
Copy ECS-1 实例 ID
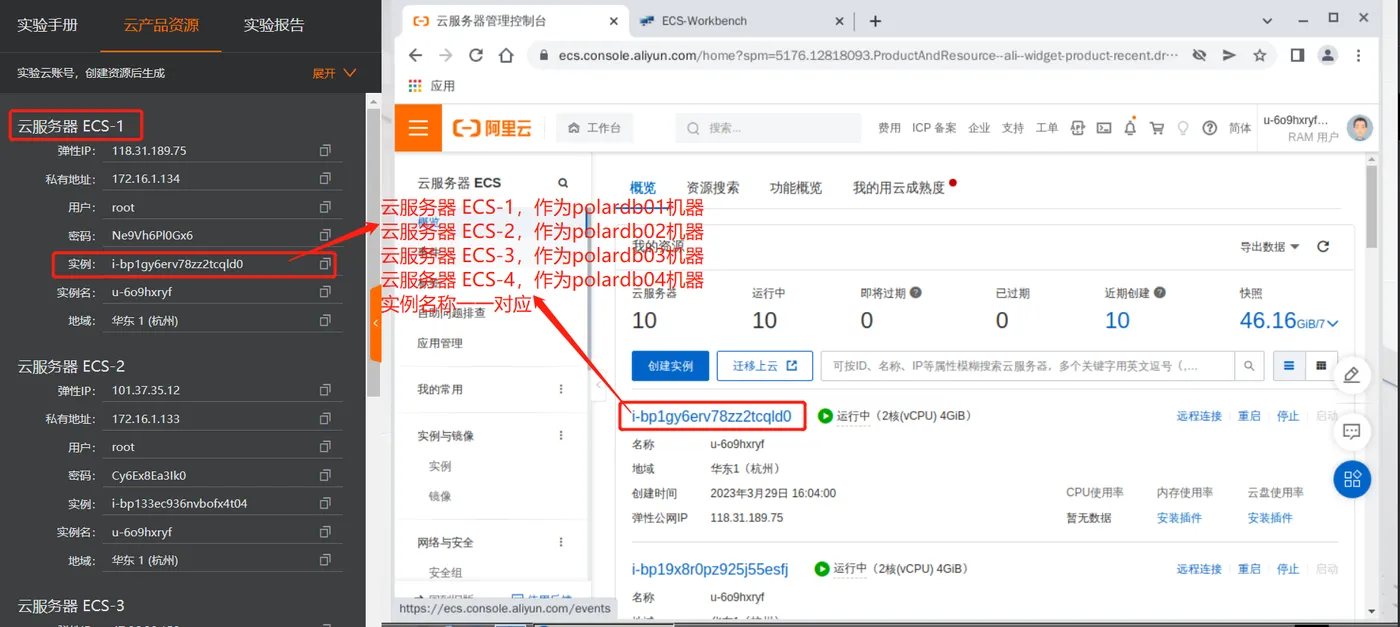click(x=325, y=264)
